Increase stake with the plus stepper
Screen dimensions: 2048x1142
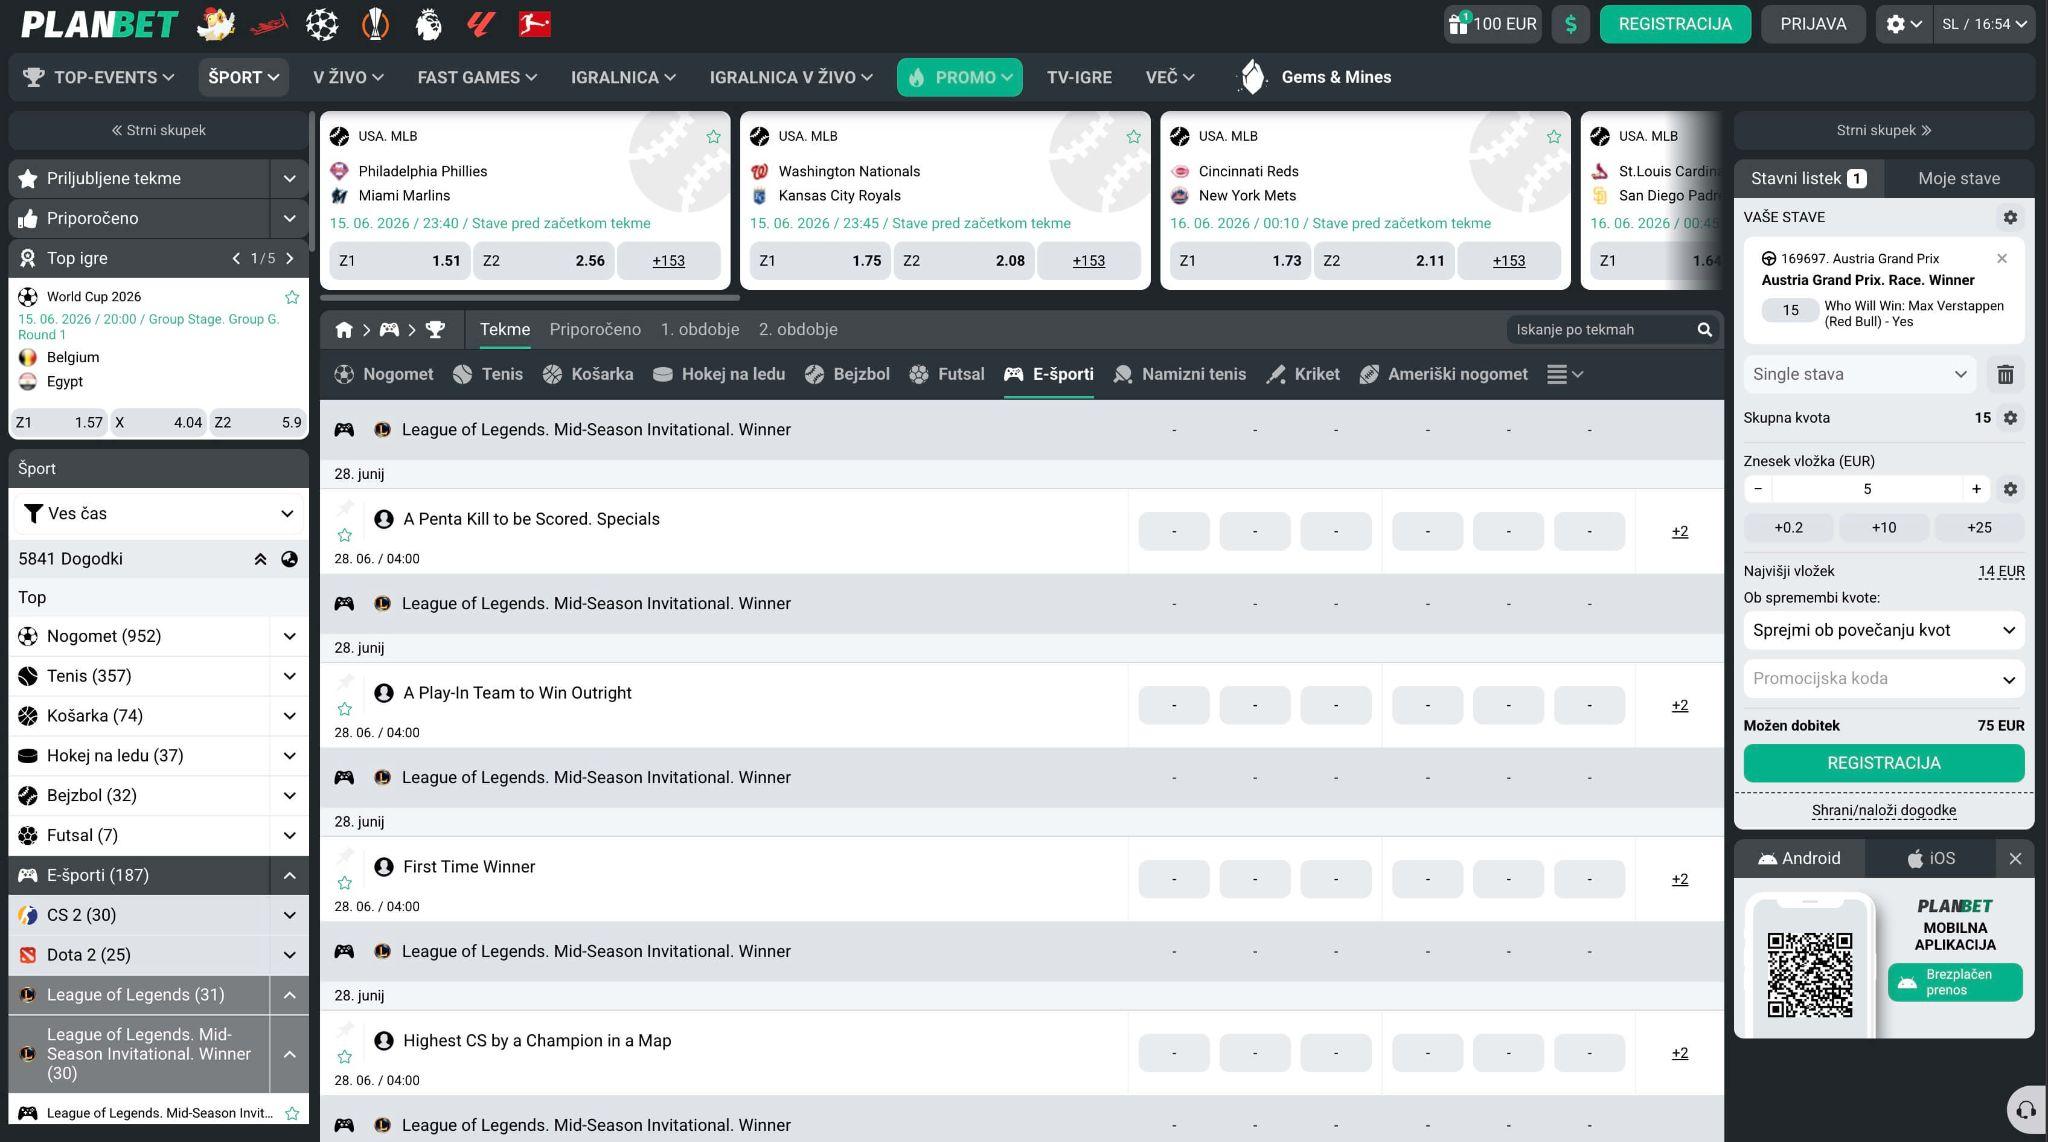pos(1976,489)
